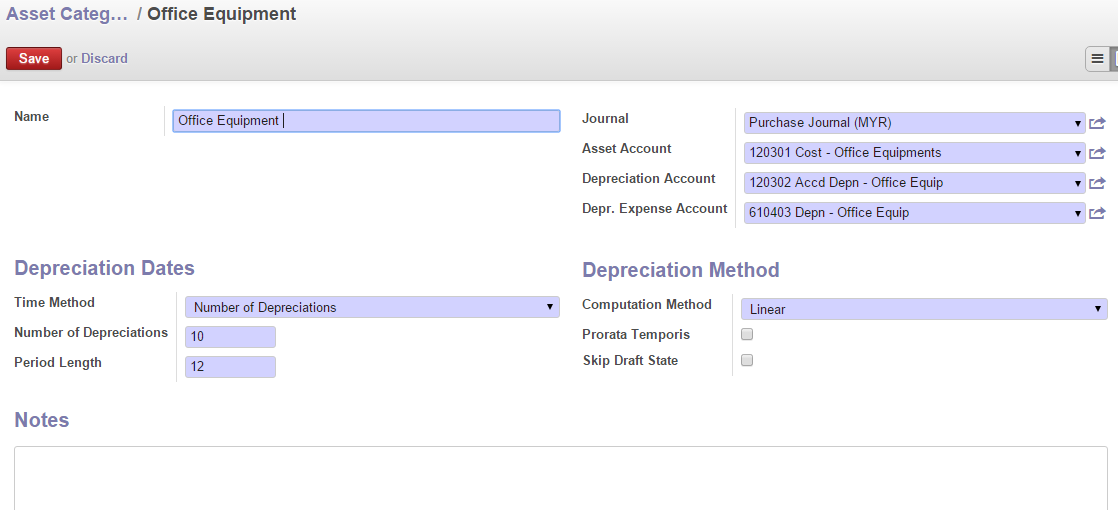Open the Asset Account external link icon

(x=1097, y=153)
